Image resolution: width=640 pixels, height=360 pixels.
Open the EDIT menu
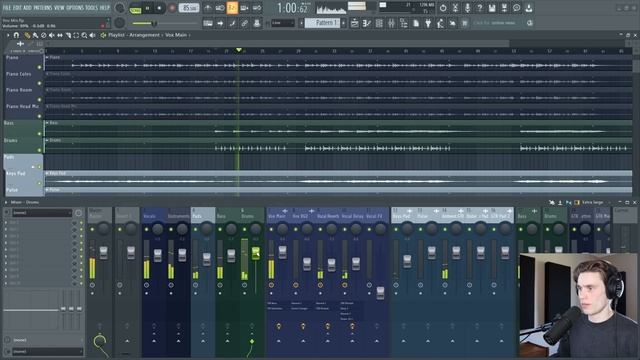click(17, 8)
